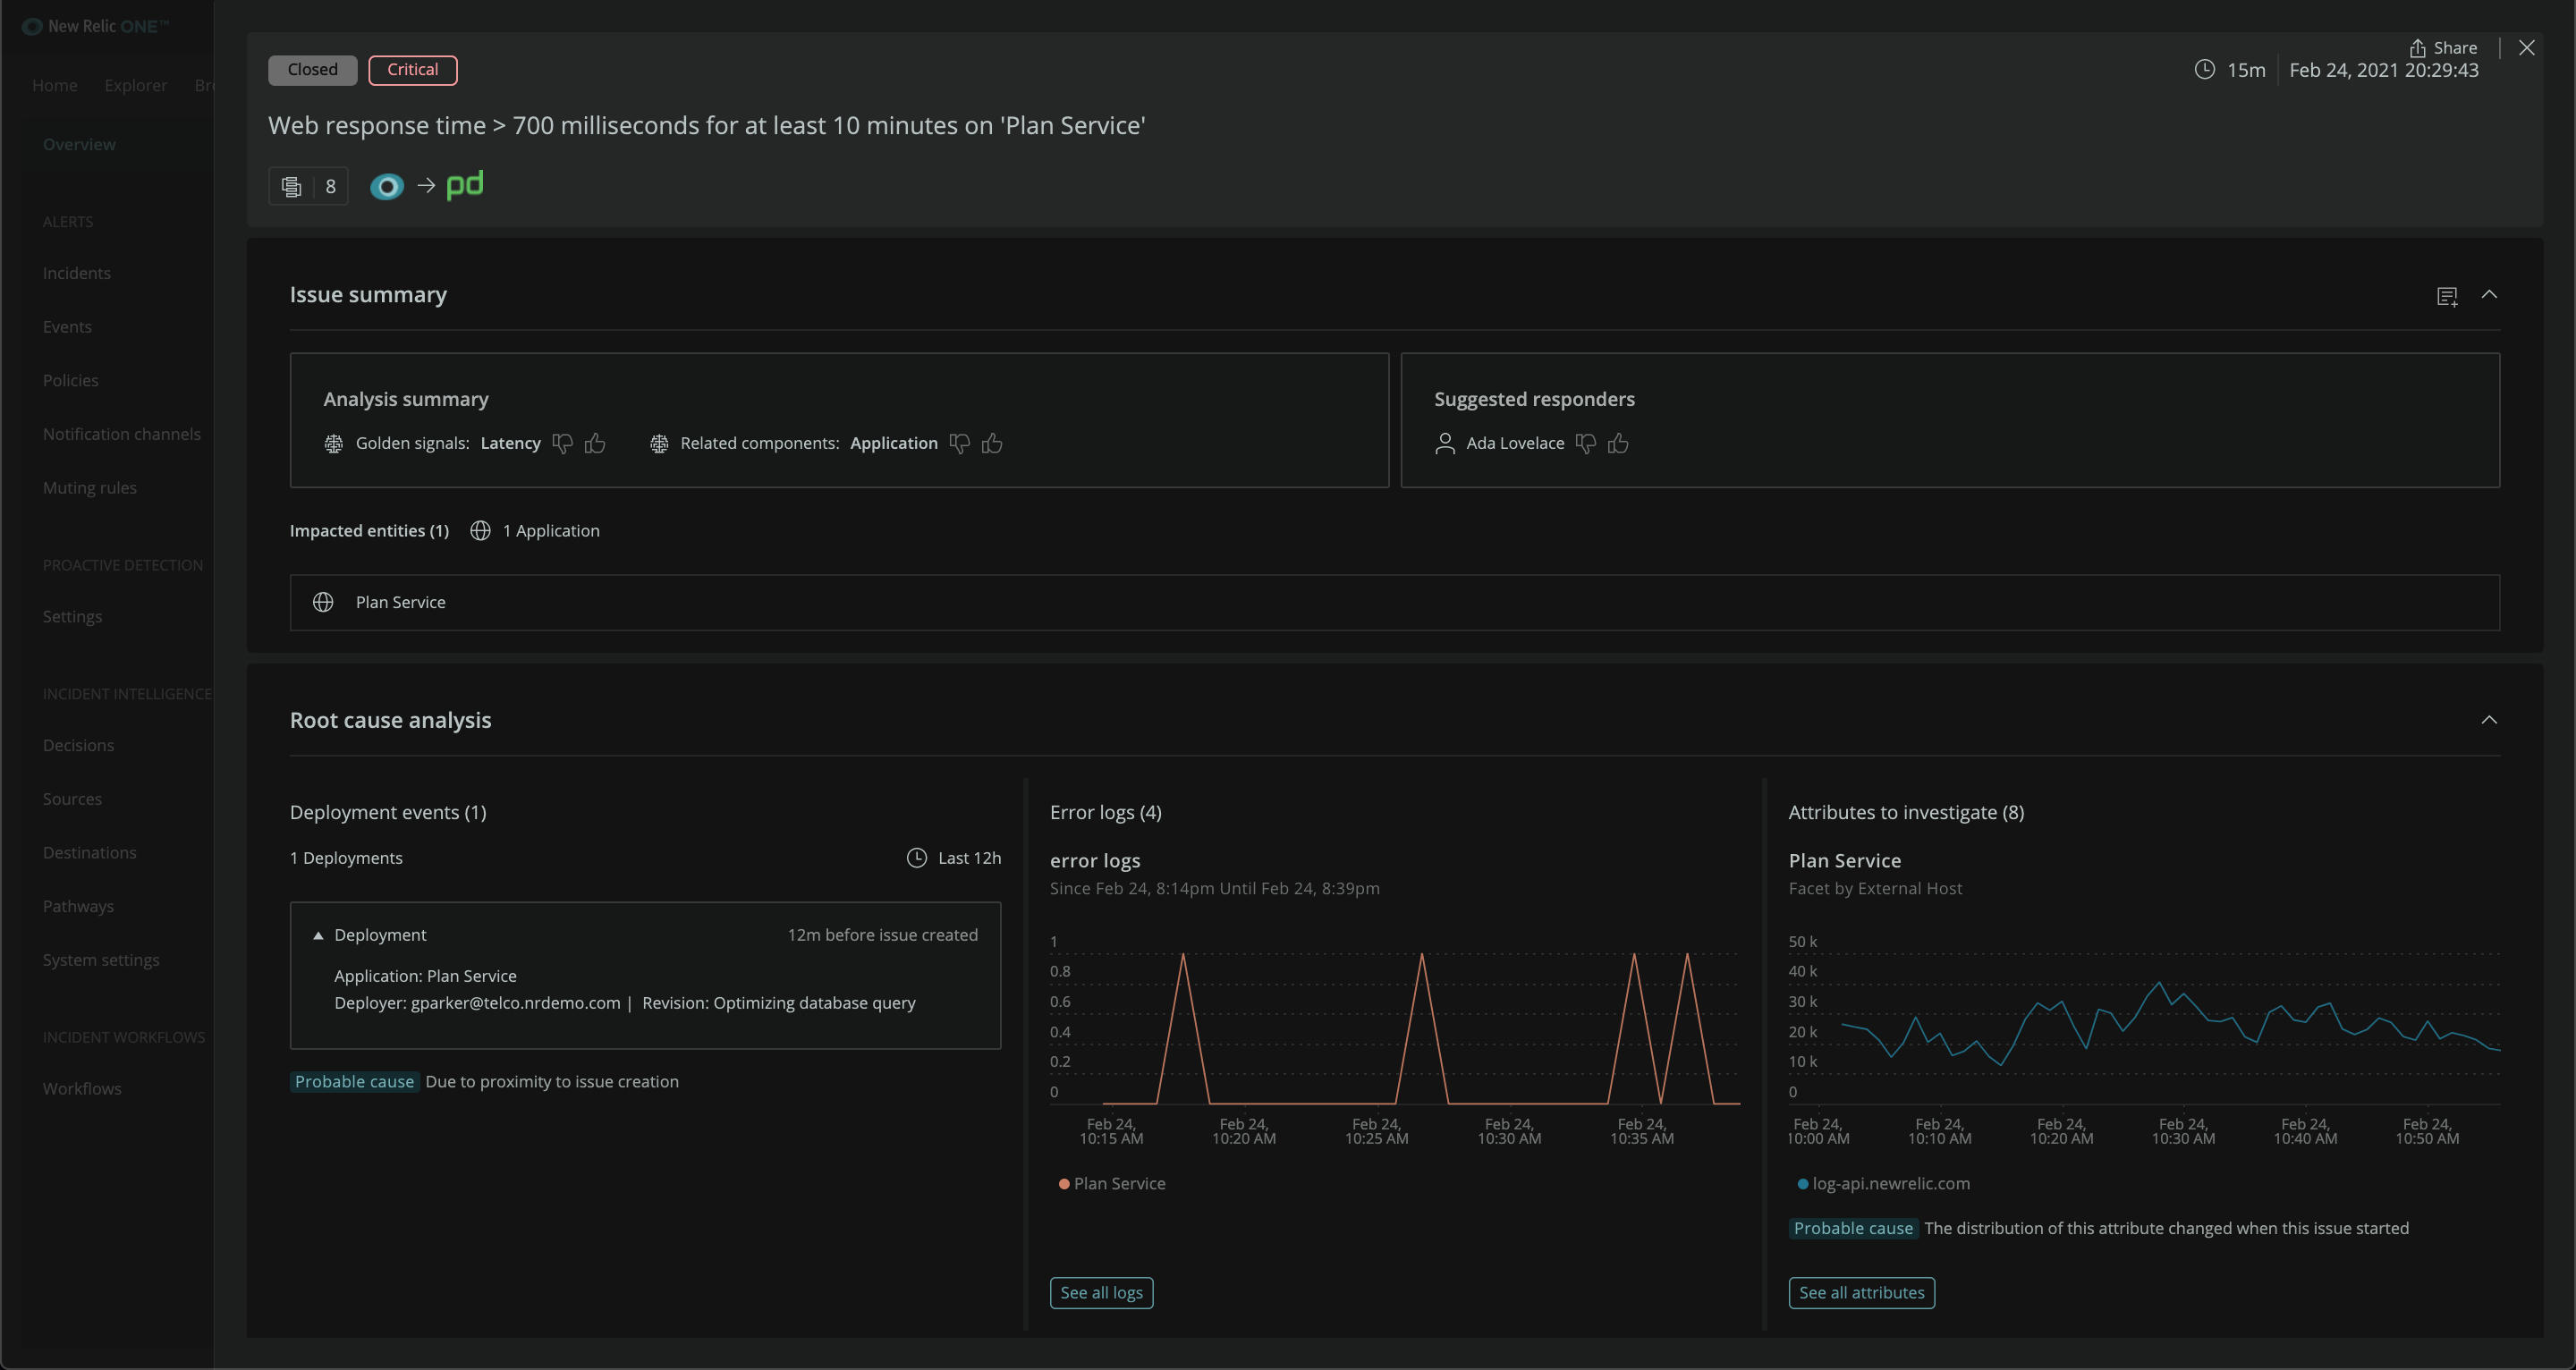Click the log-api.newrelic.com legend dot
This screenshot has height=1370, width=2576.
(1803, 1184)
